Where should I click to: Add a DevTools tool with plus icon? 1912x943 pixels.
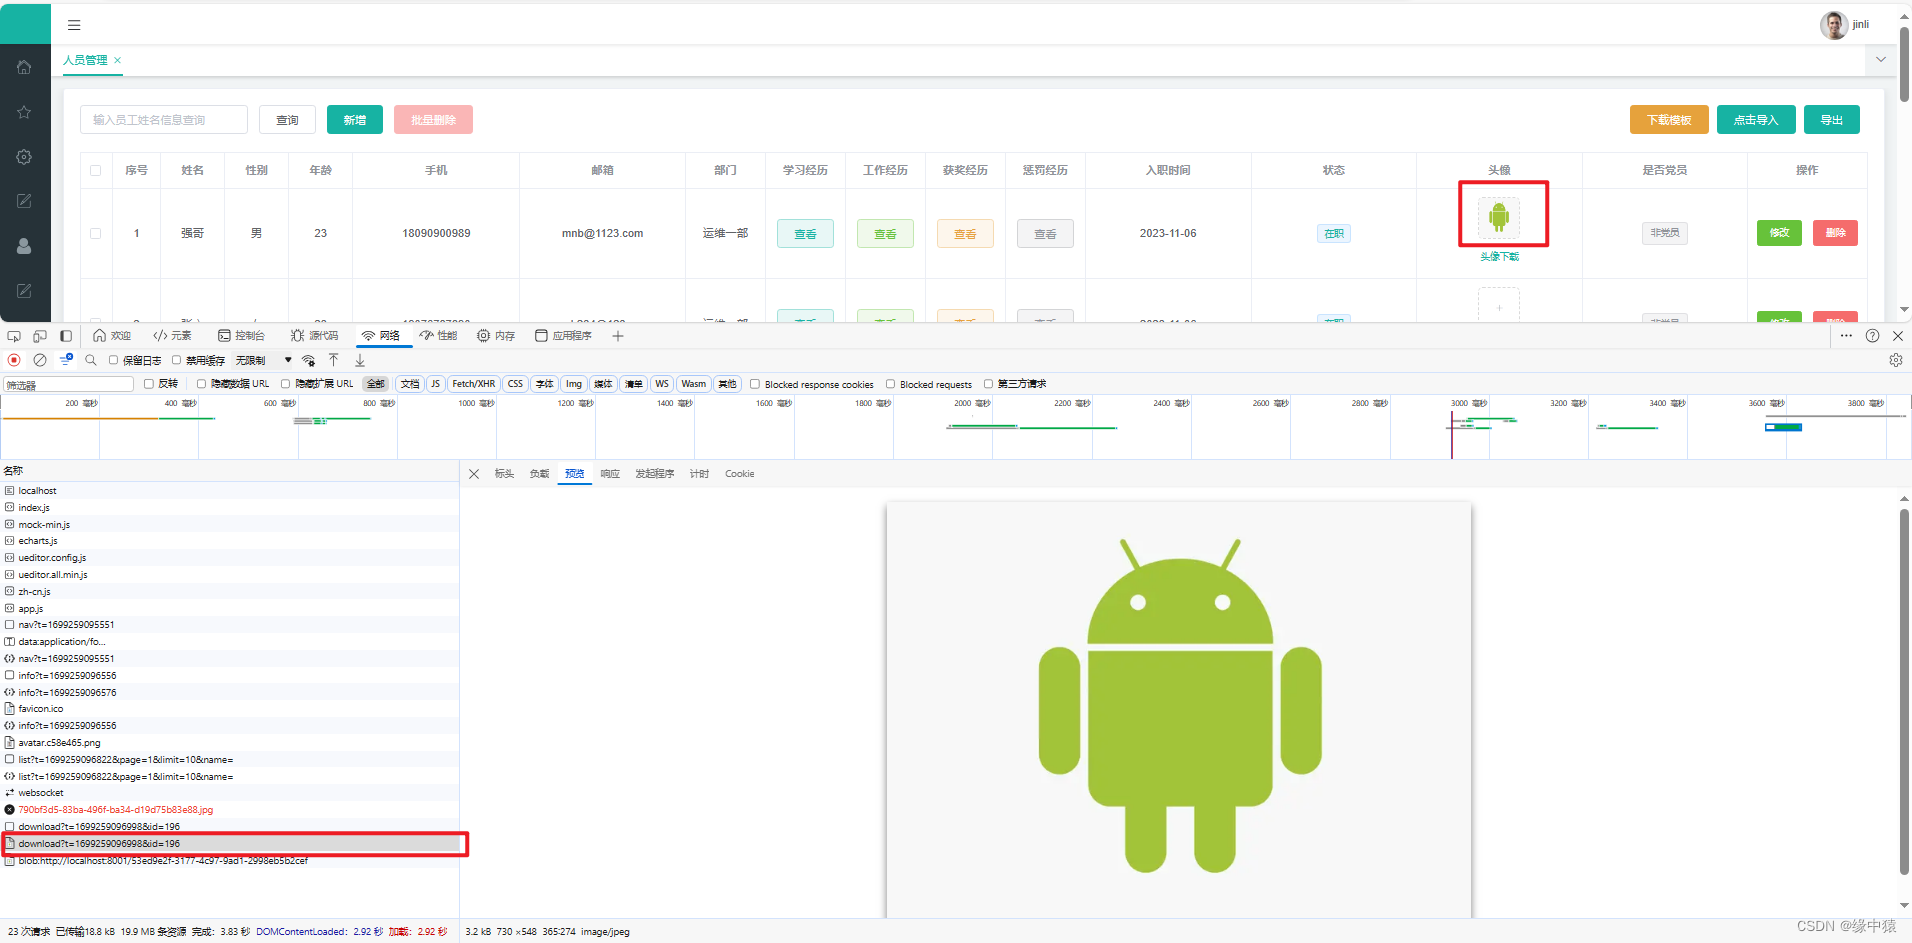pyautogui.click(x=618, y=336)
